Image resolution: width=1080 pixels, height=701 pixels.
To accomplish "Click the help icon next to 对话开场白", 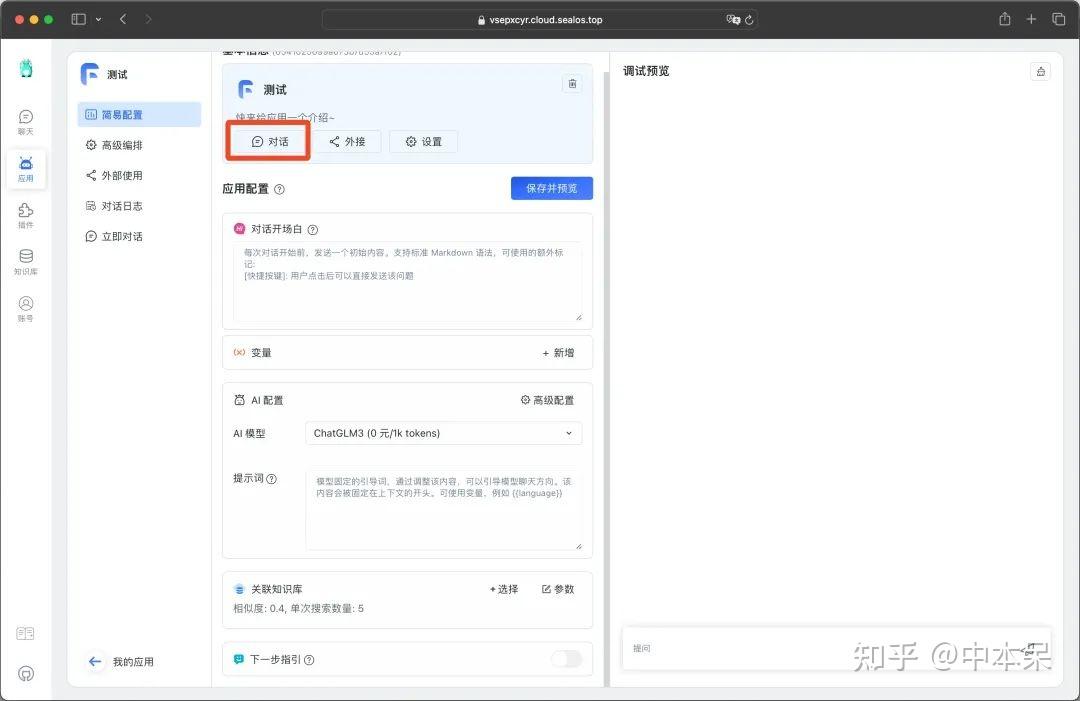I will pyautogui.click(x=312, y=229).
